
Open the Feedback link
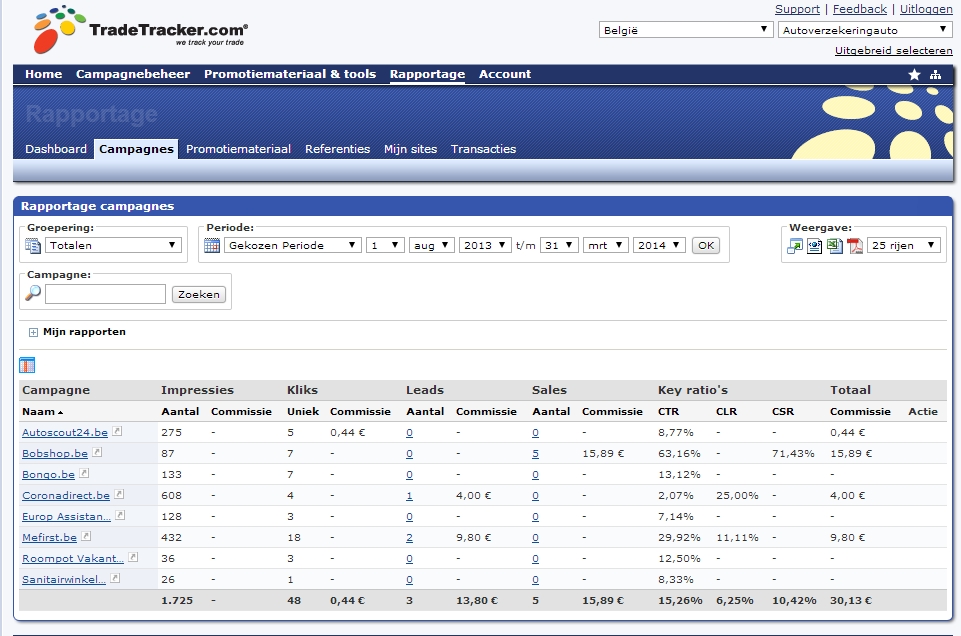(x=860, y=9)
